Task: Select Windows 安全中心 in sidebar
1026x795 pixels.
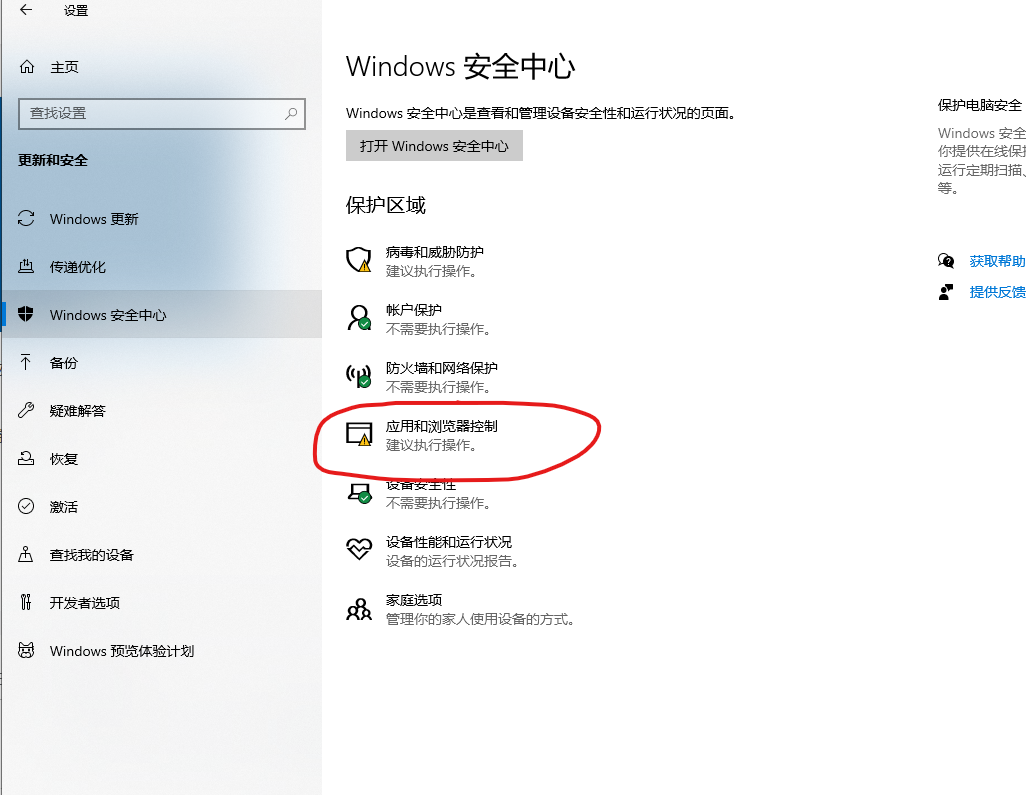Action: (162, 314)
